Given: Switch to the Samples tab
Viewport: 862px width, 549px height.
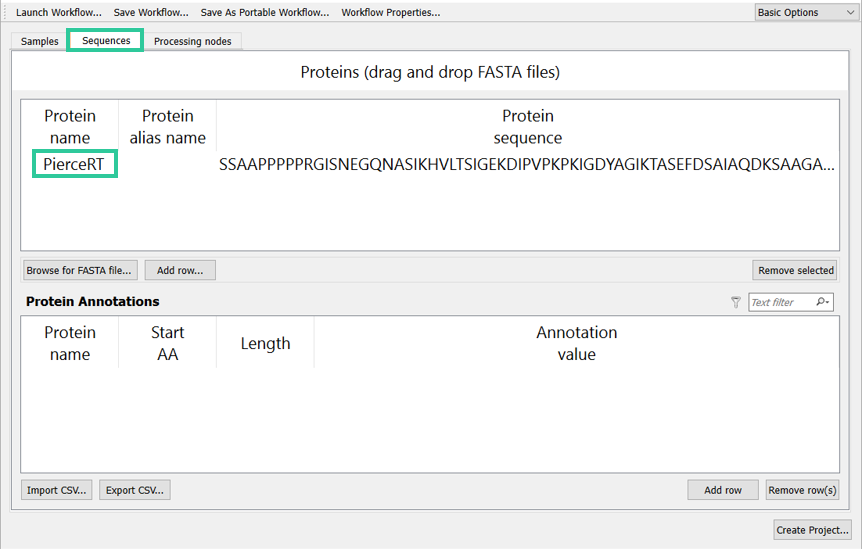Looking at the screenshot, I should click(40, 41).
